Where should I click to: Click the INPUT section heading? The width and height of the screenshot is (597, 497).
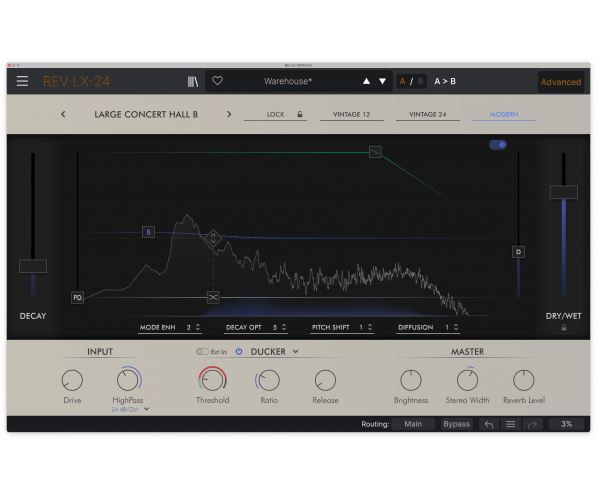100,352
